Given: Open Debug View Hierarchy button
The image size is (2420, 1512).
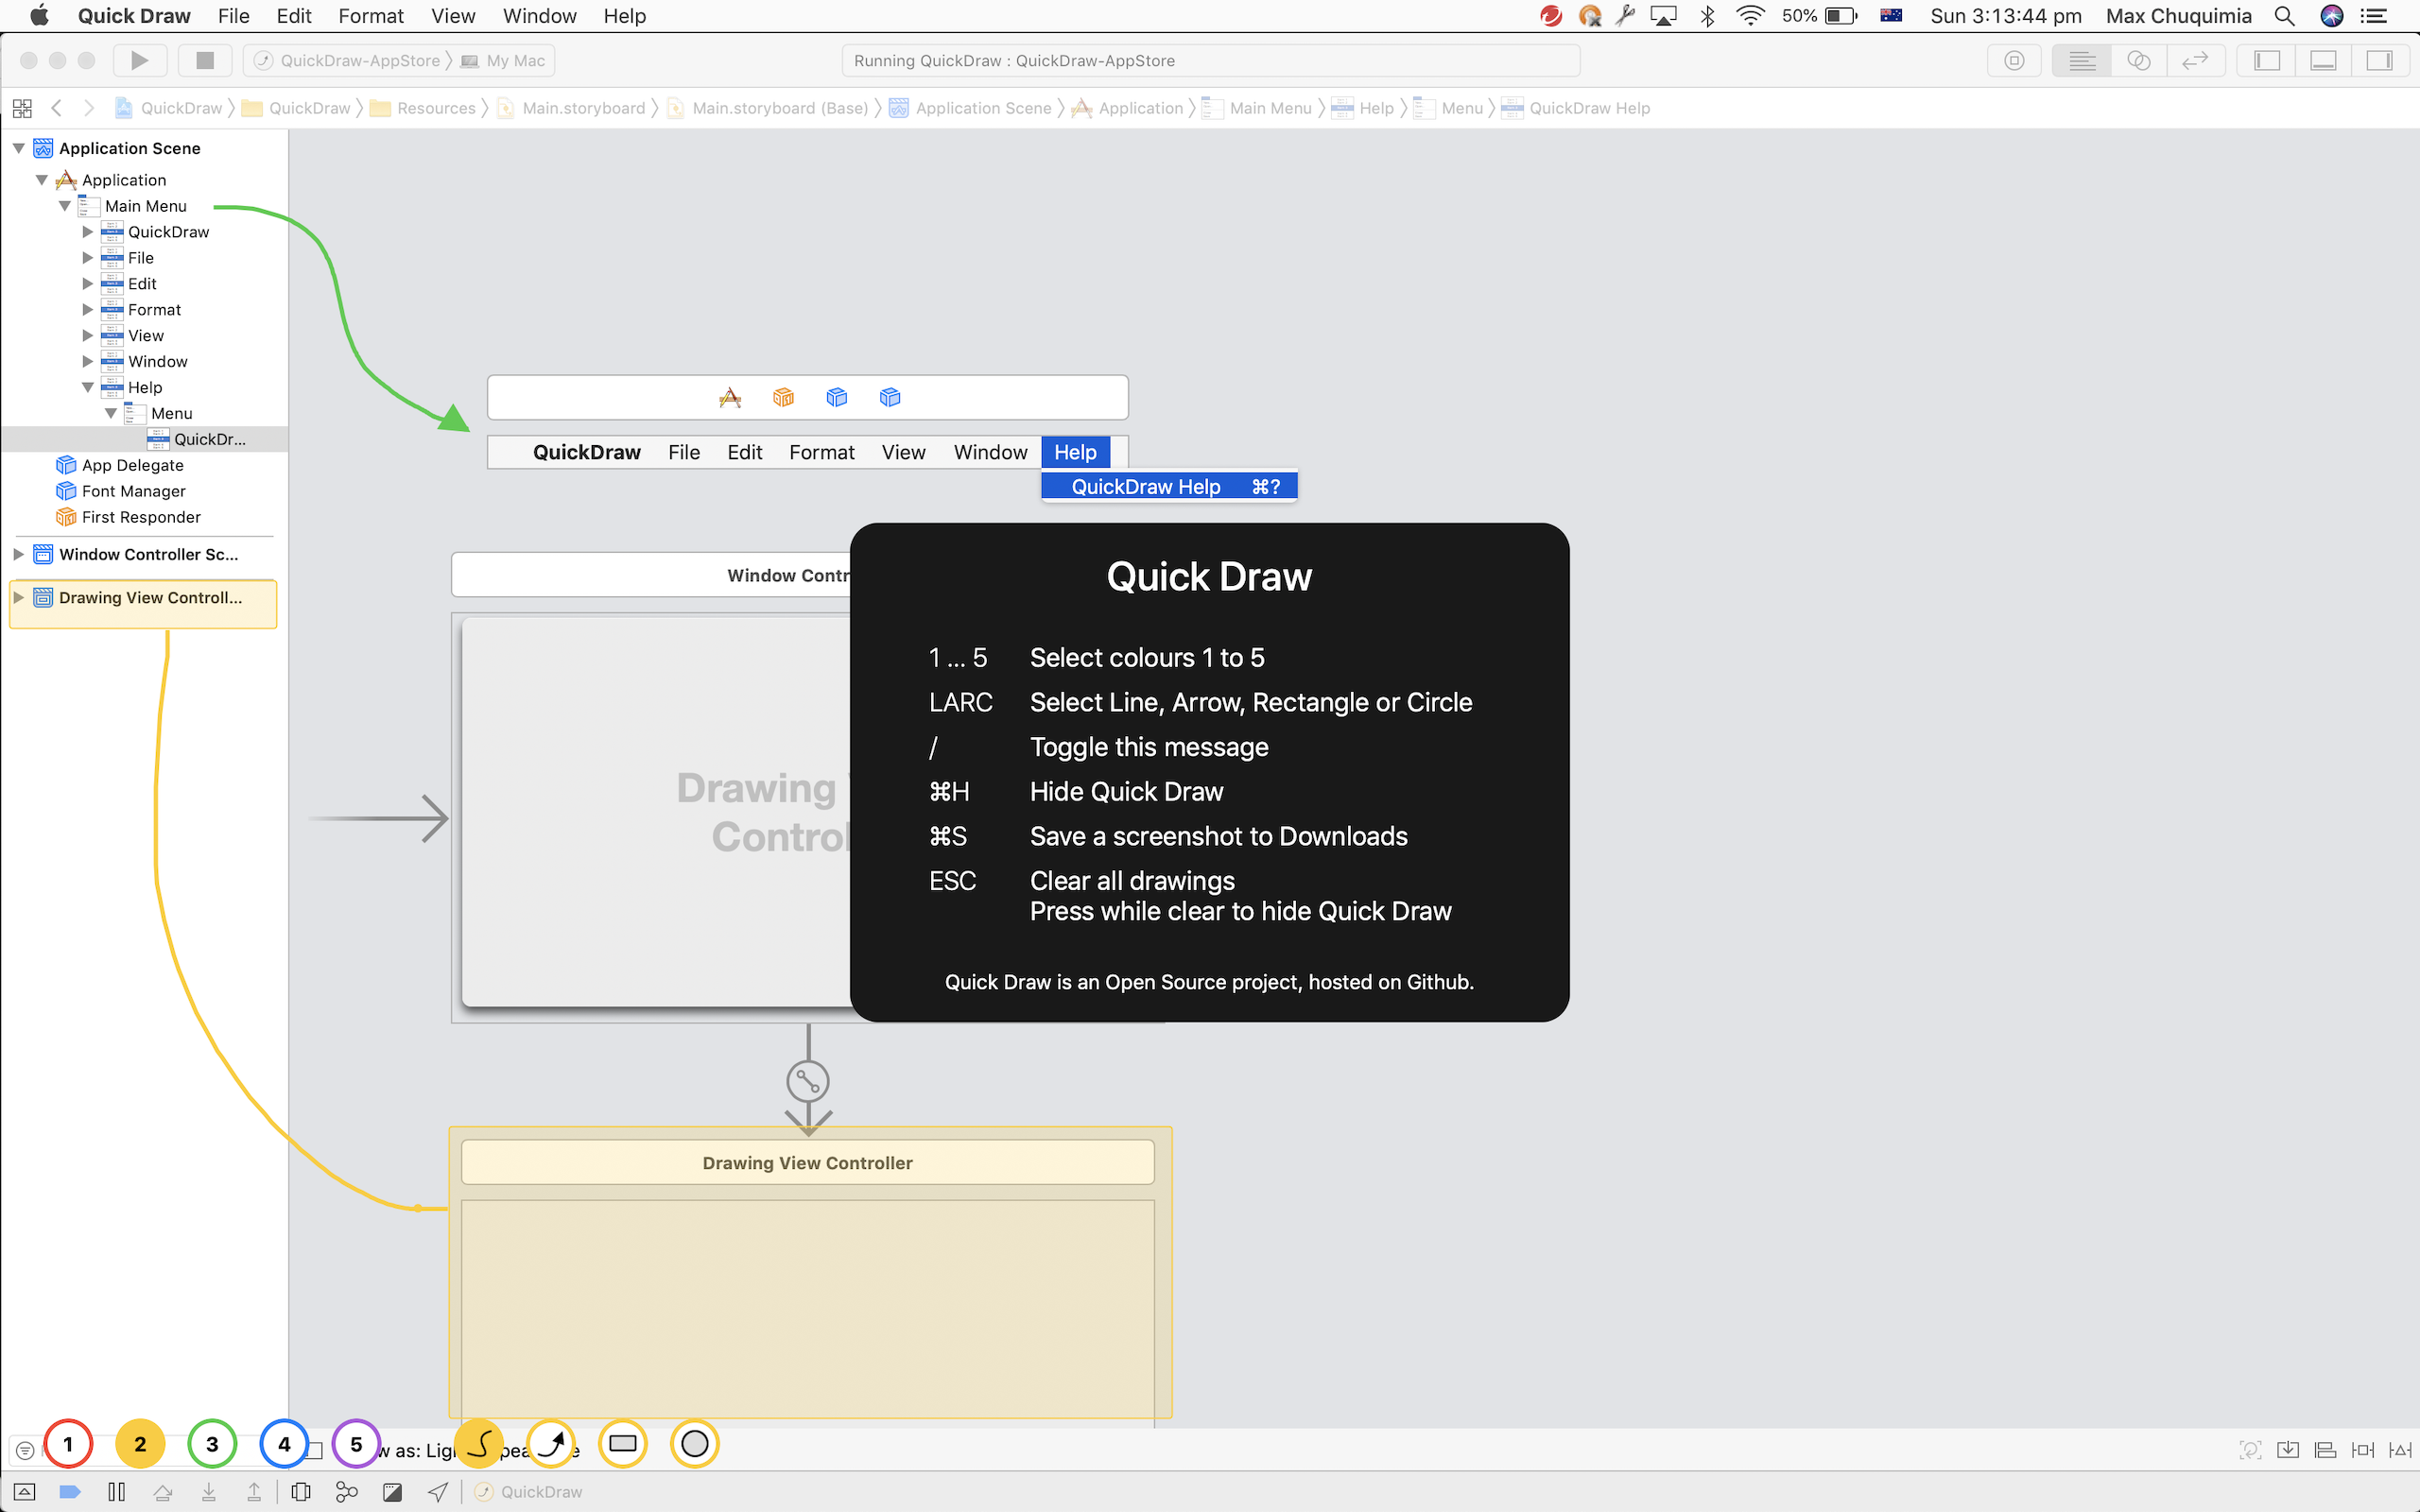Looking at the screenshot, I should tap(300, 1492).
